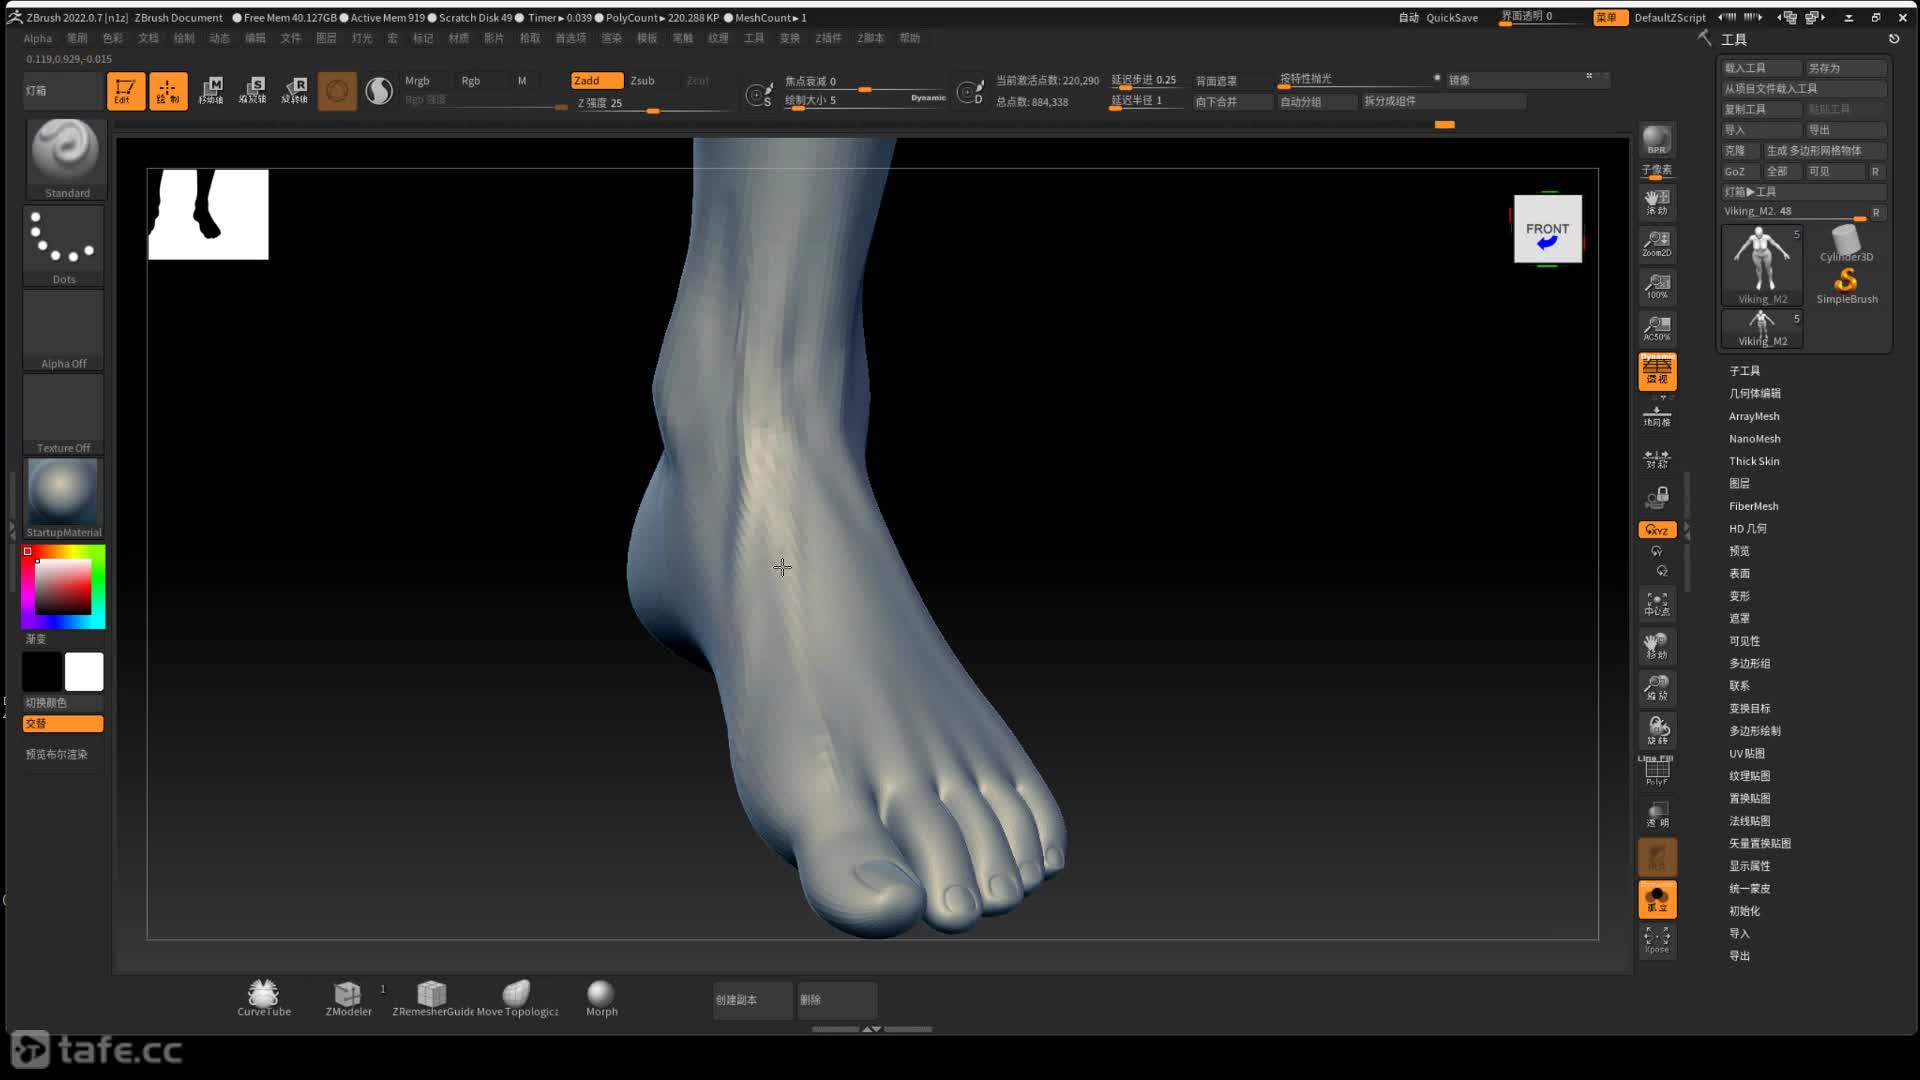Image resolution: width=1920 pixels, height=1080 pixels.
Task: Click the BPR render button
Action: pyautogui.click(x=1657, y=140)
